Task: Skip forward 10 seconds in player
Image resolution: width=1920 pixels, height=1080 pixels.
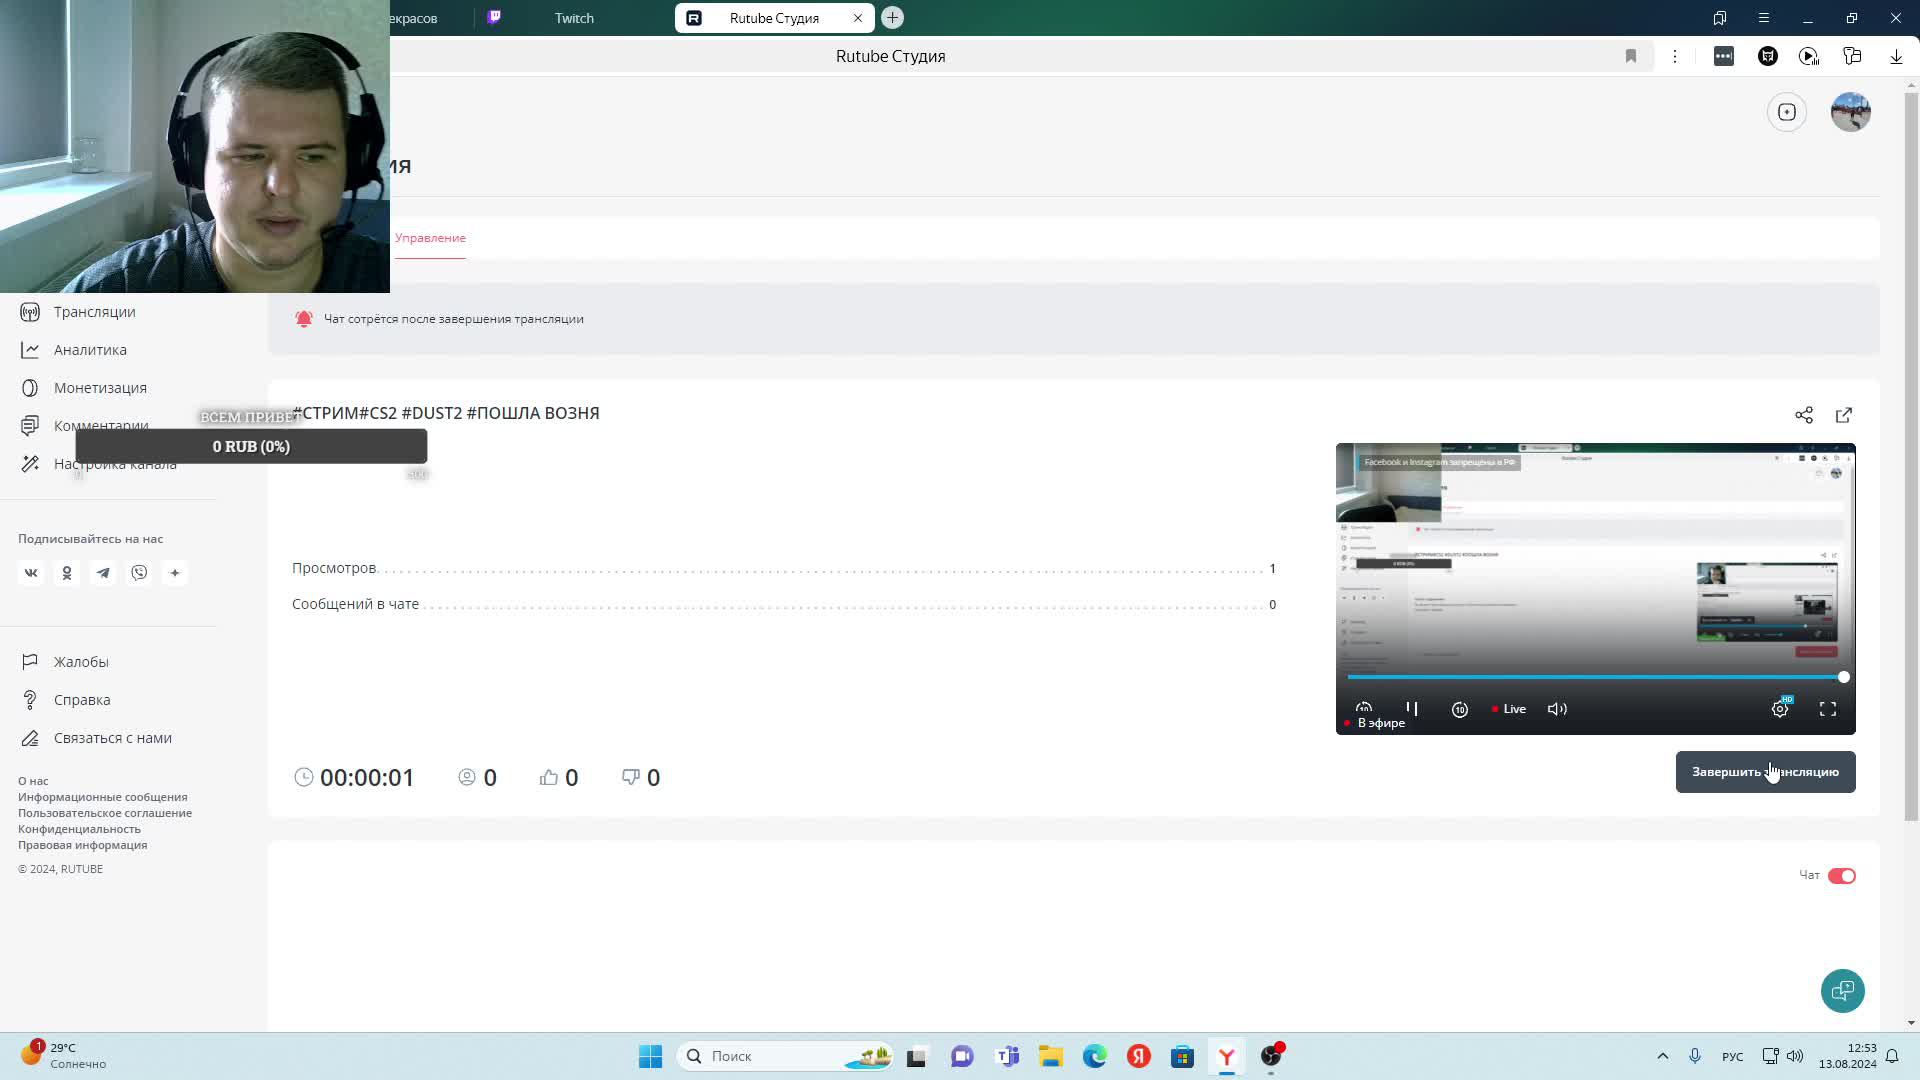Action: 1459,709
